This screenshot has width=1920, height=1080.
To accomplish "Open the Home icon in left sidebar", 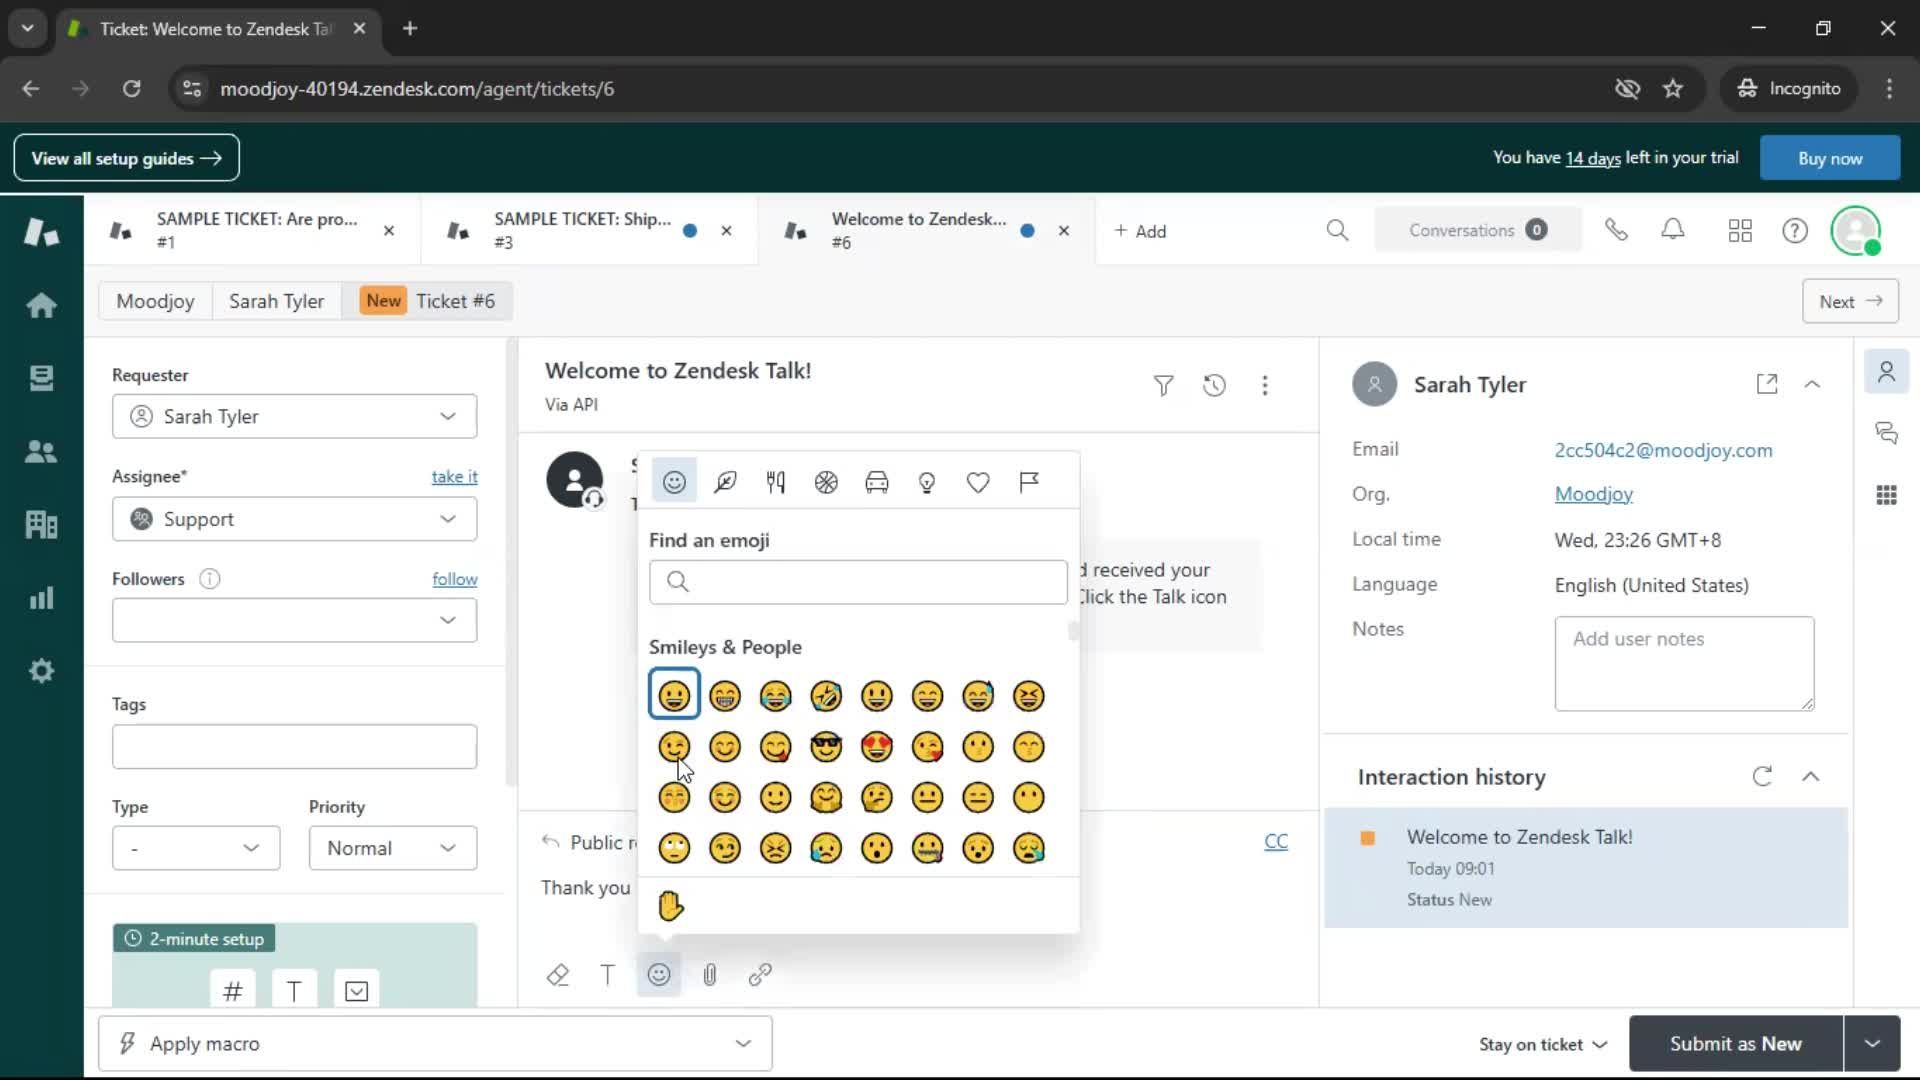I will click(x=41, y=305).
